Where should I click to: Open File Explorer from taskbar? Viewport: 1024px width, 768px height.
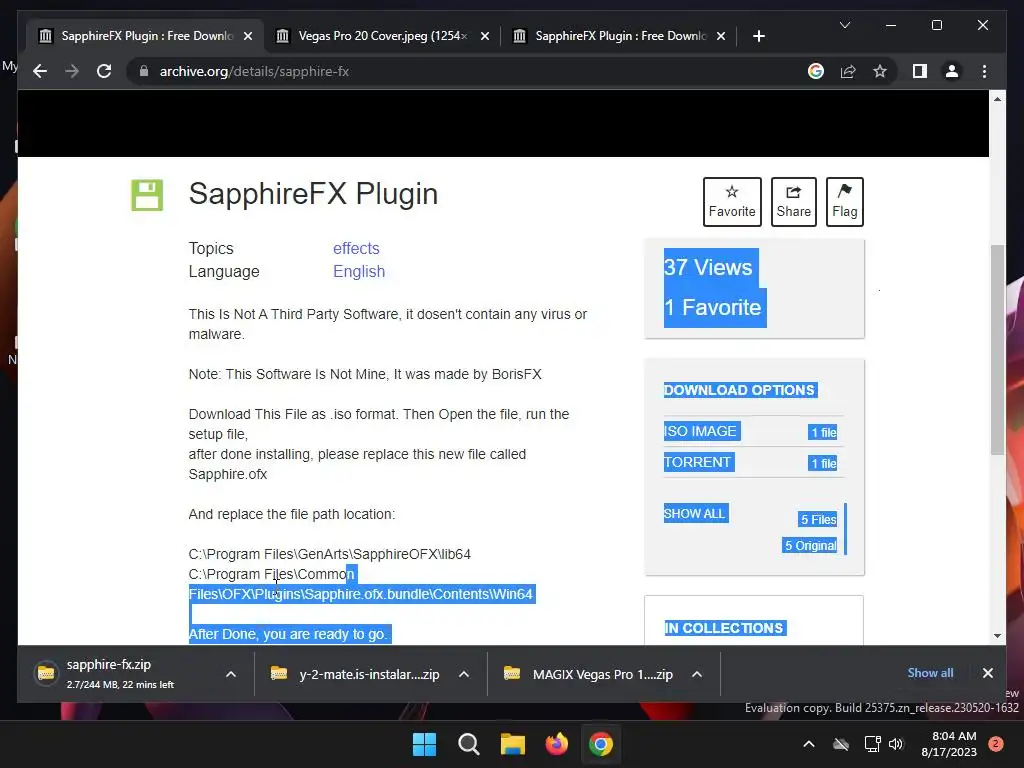pyautogui.click(x=513, y=744)
